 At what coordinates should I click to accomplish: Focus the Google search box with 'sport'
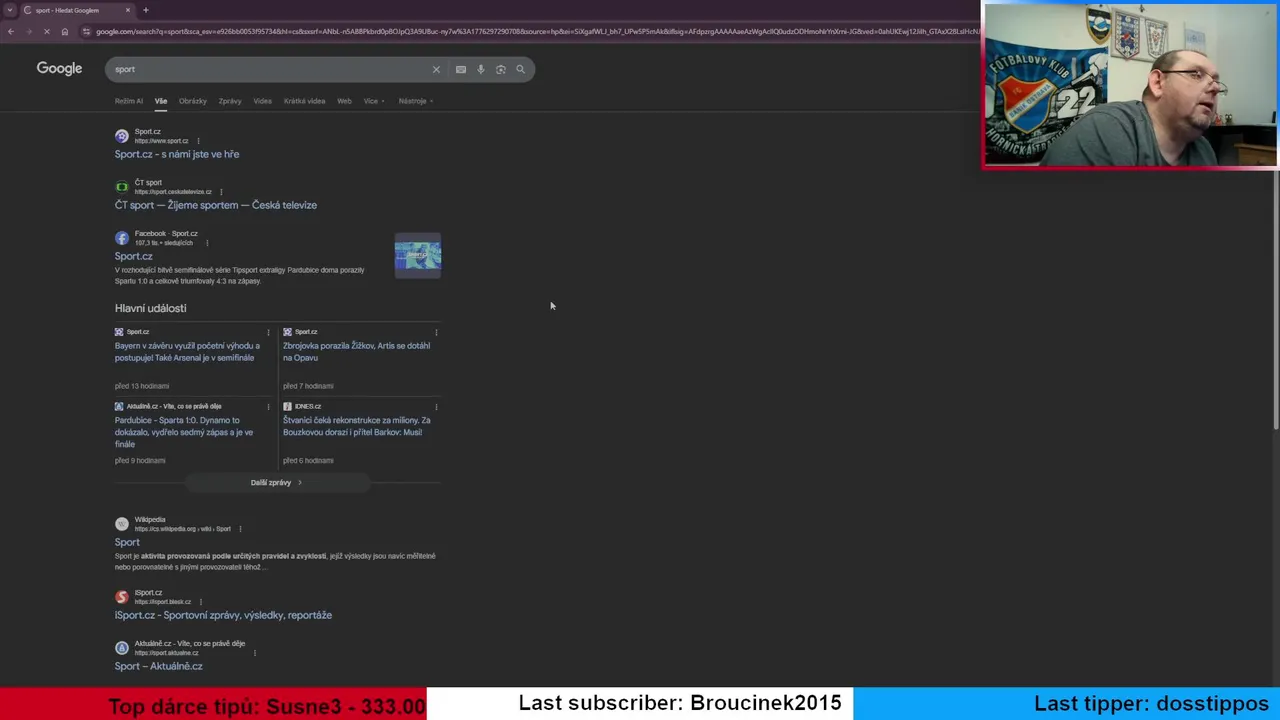pyautogui.click(x=268, y=69)
